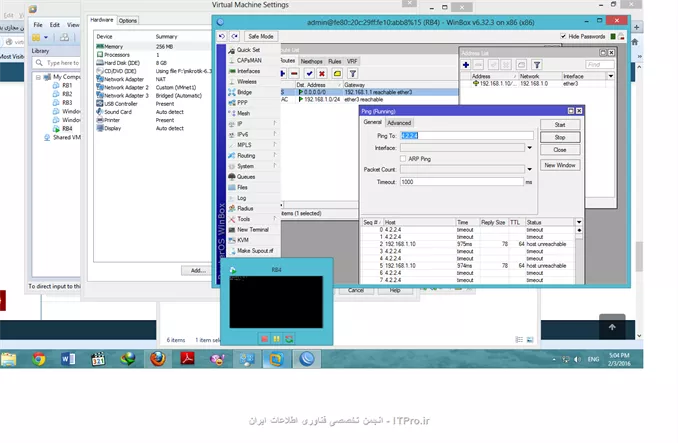Open Quick Set in WinBox sidebar
Image resolution: width=678 pixels, height=443 pixels.
coord(248,50)
